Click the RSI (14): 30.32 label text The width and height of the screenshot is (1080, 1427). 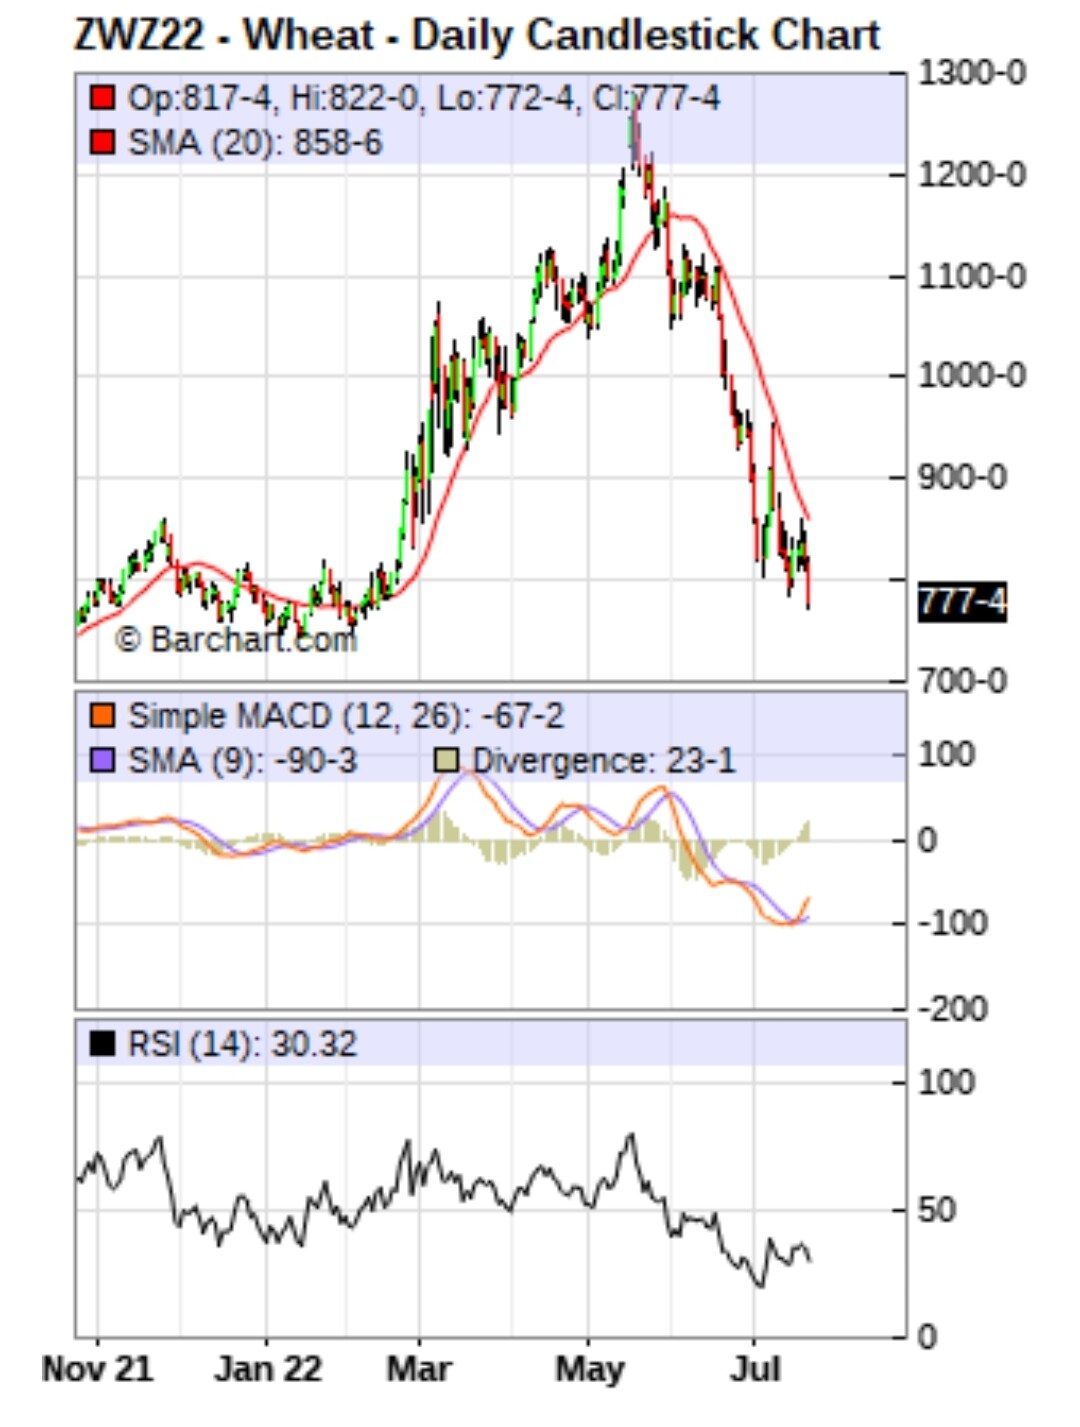[x=242, y=1044]
